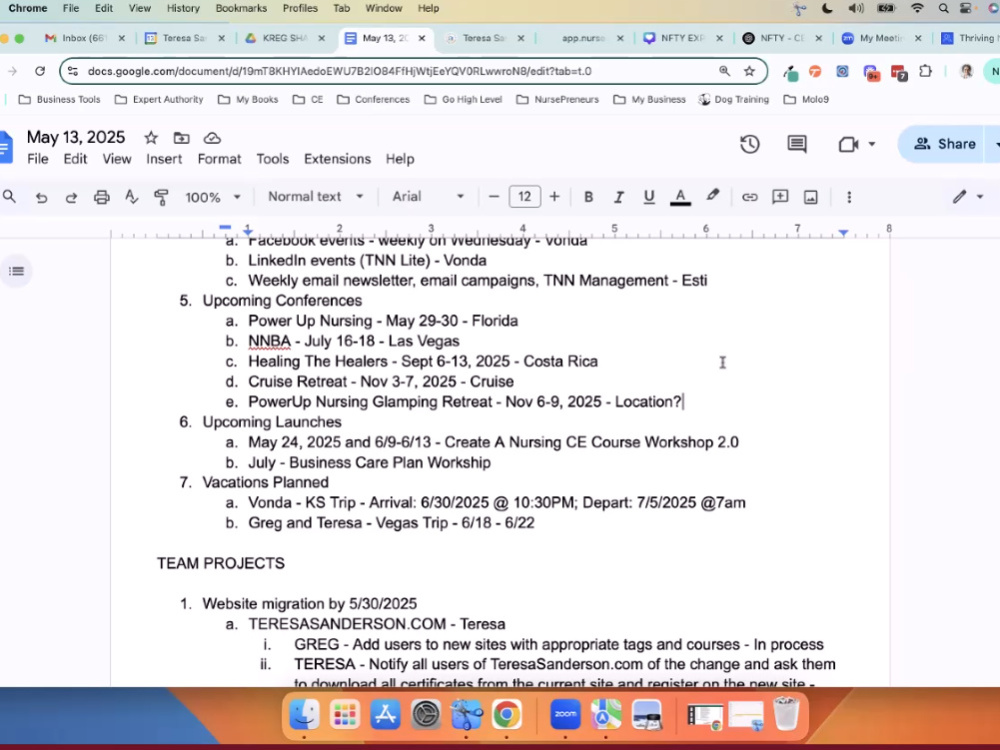Click the Redo icon in Docs toolbar

click(x=71, y=198)
